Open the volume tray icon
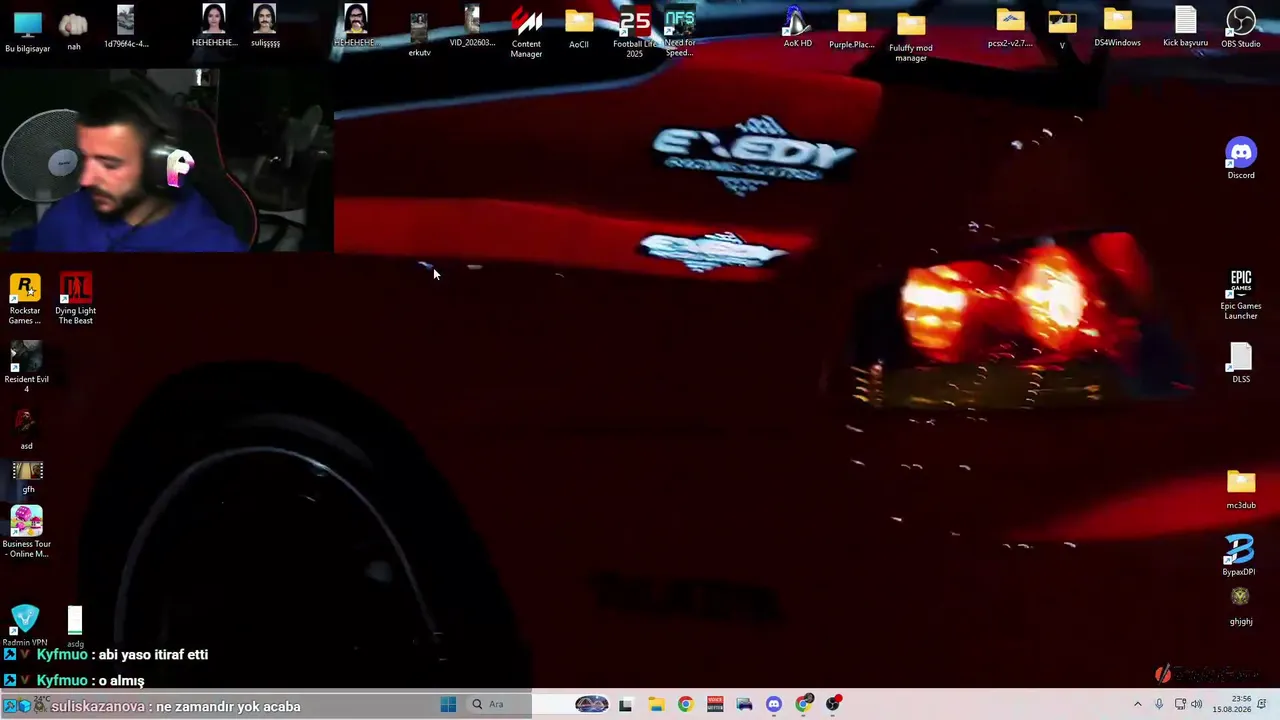1280x720 pixels. 1196,704
